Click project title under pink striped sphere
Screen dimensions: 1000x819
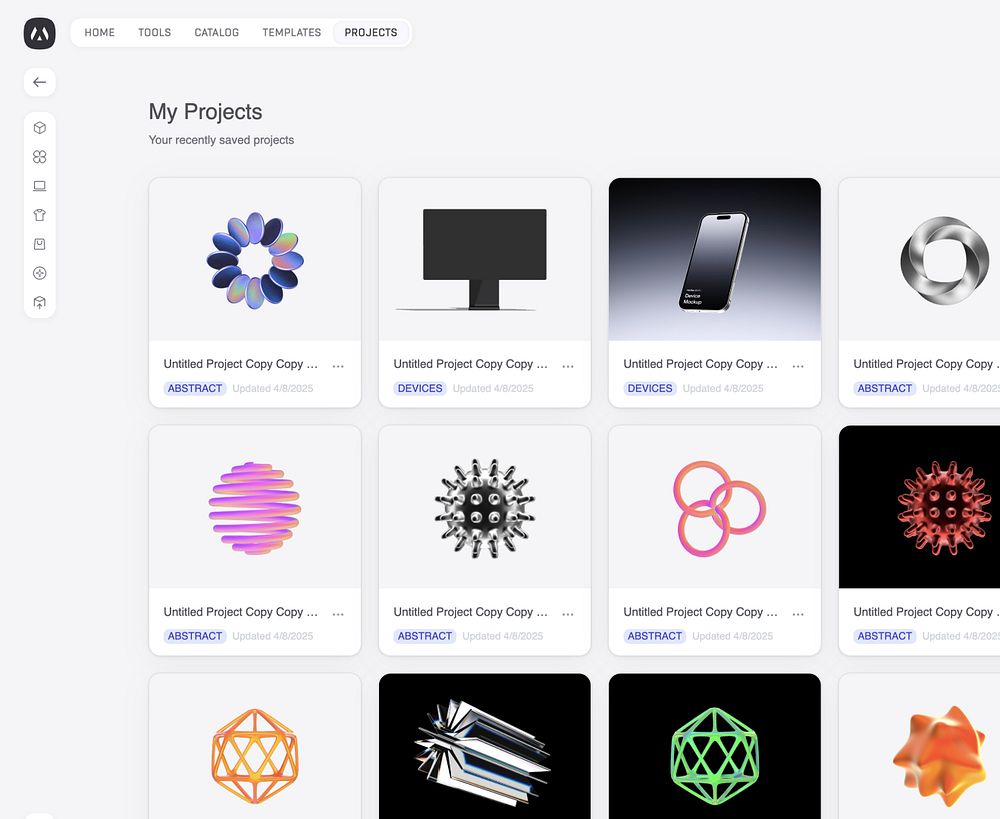(x=240, y=612)
